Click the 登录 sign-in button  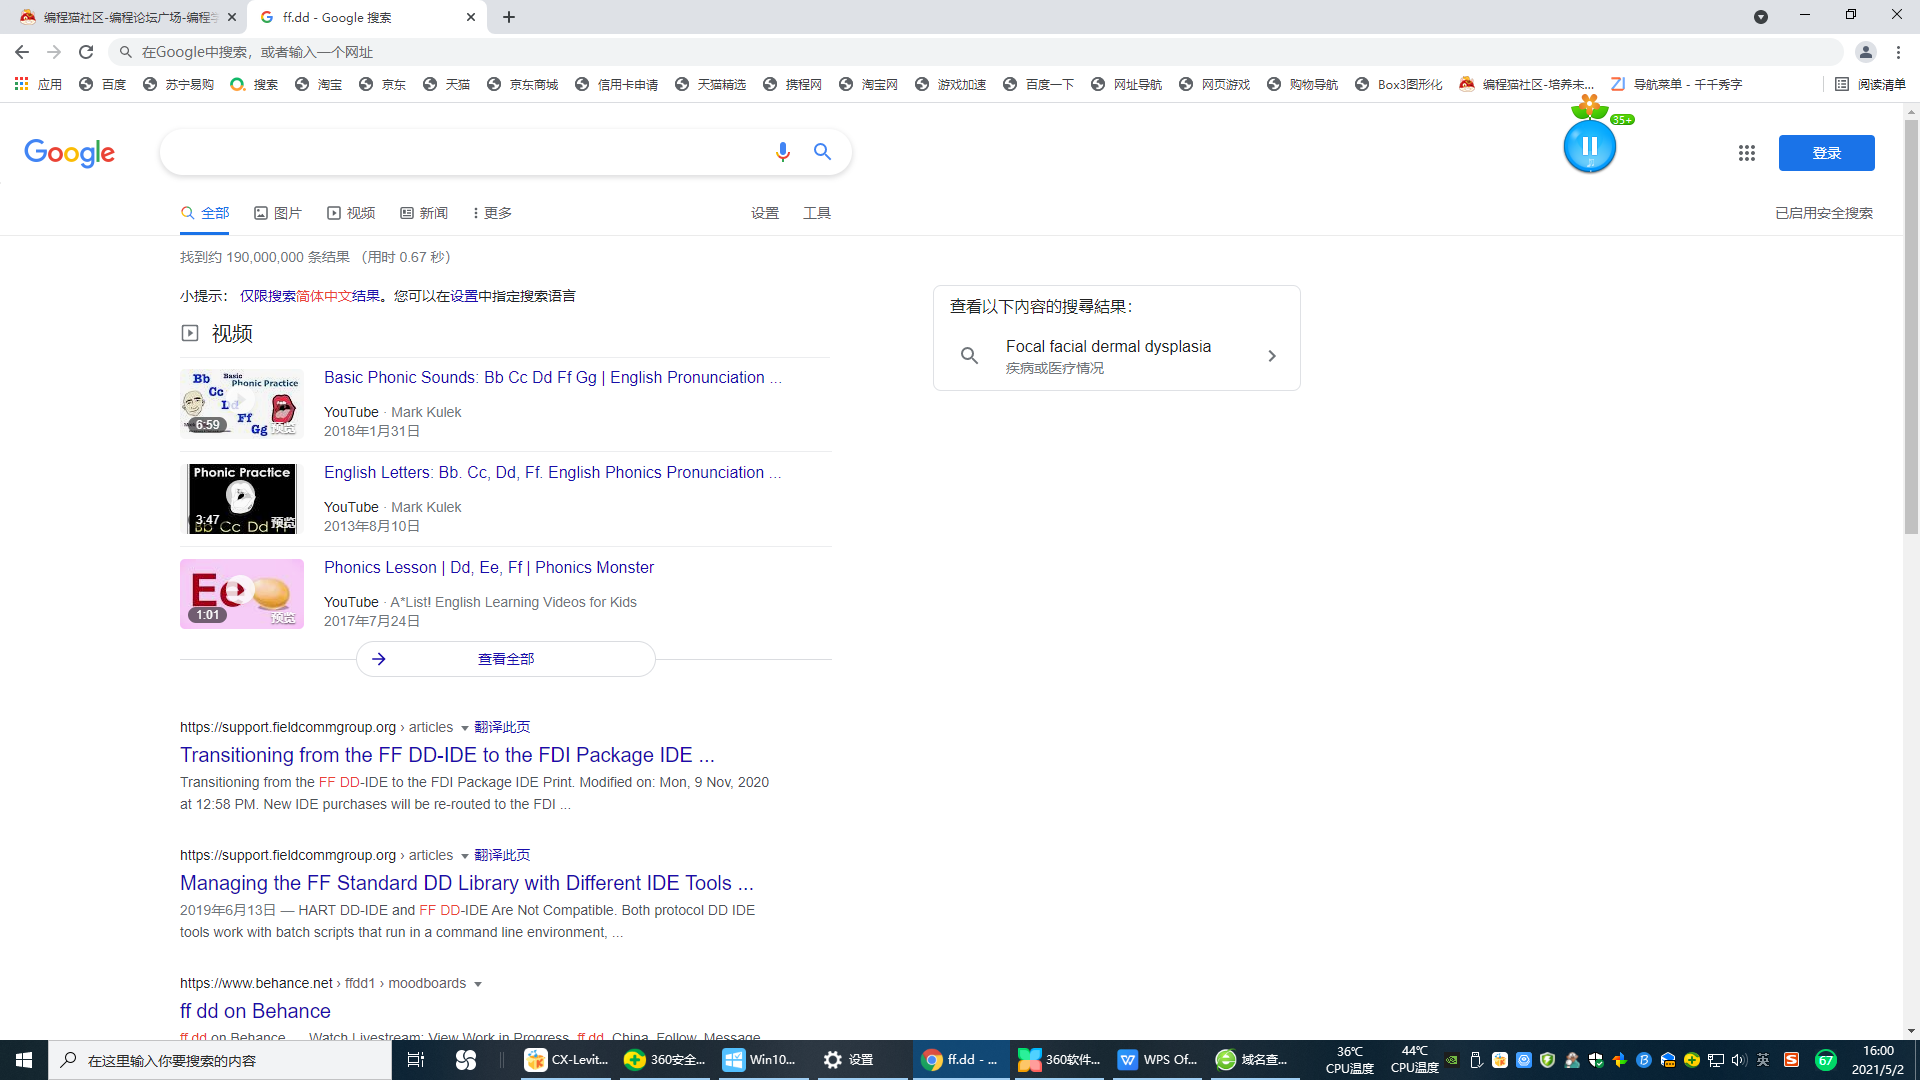click(x=1827, y=153)
